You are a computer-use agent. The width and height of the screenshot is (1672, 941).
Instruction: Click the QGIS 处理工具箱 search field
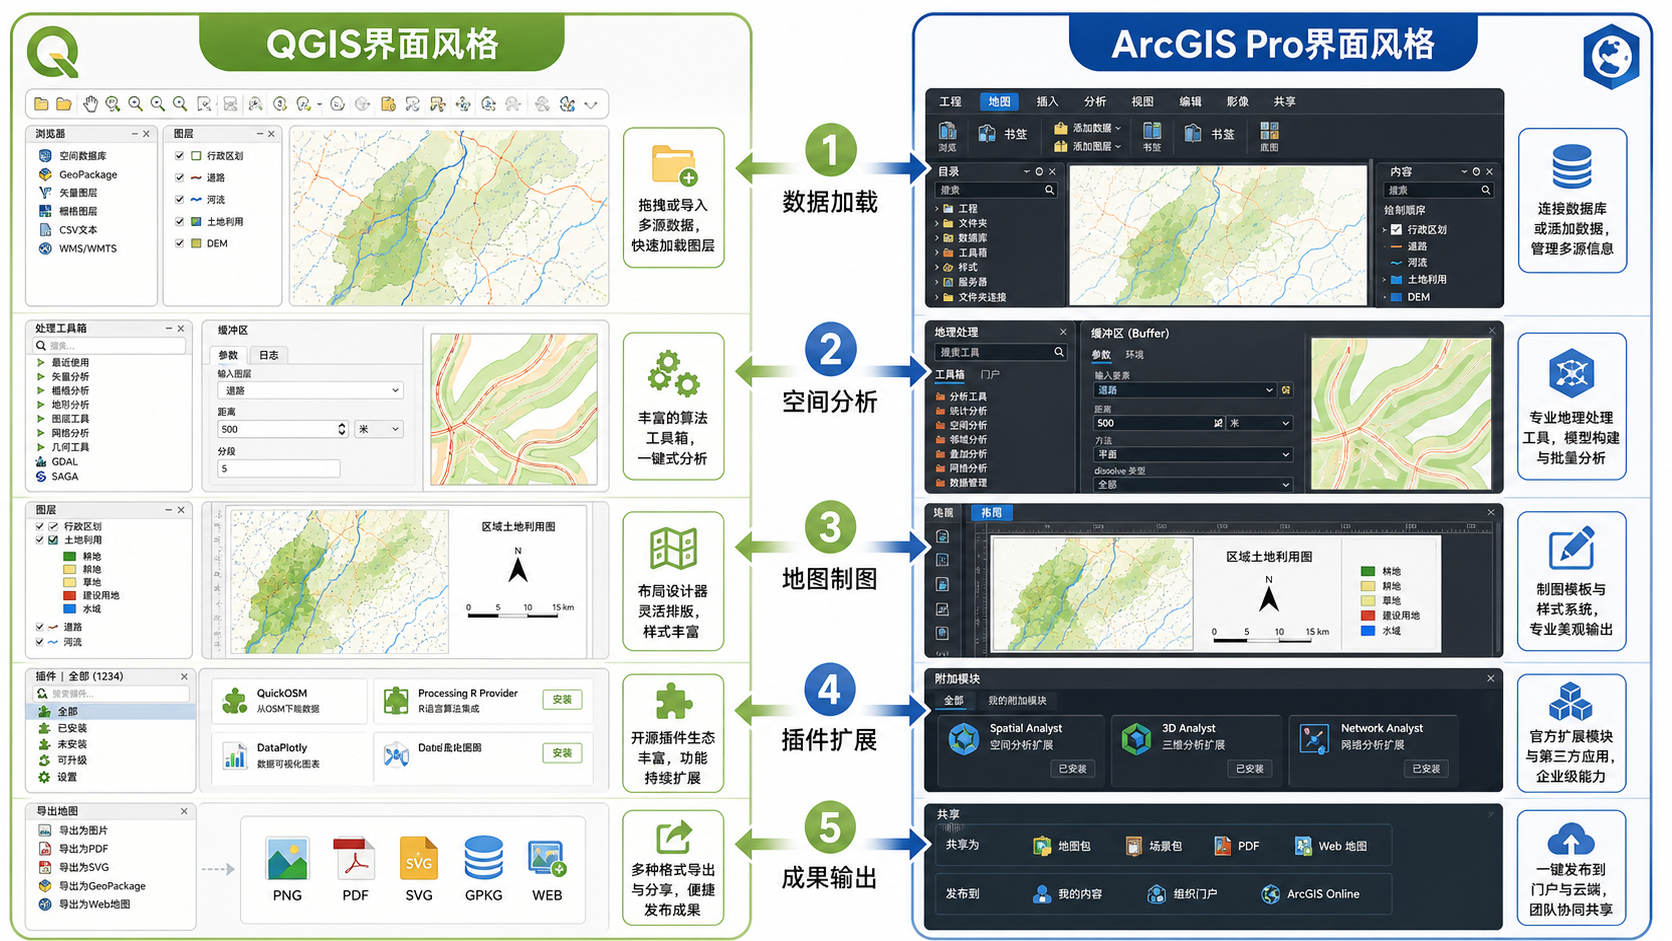(x=110, y=346)
